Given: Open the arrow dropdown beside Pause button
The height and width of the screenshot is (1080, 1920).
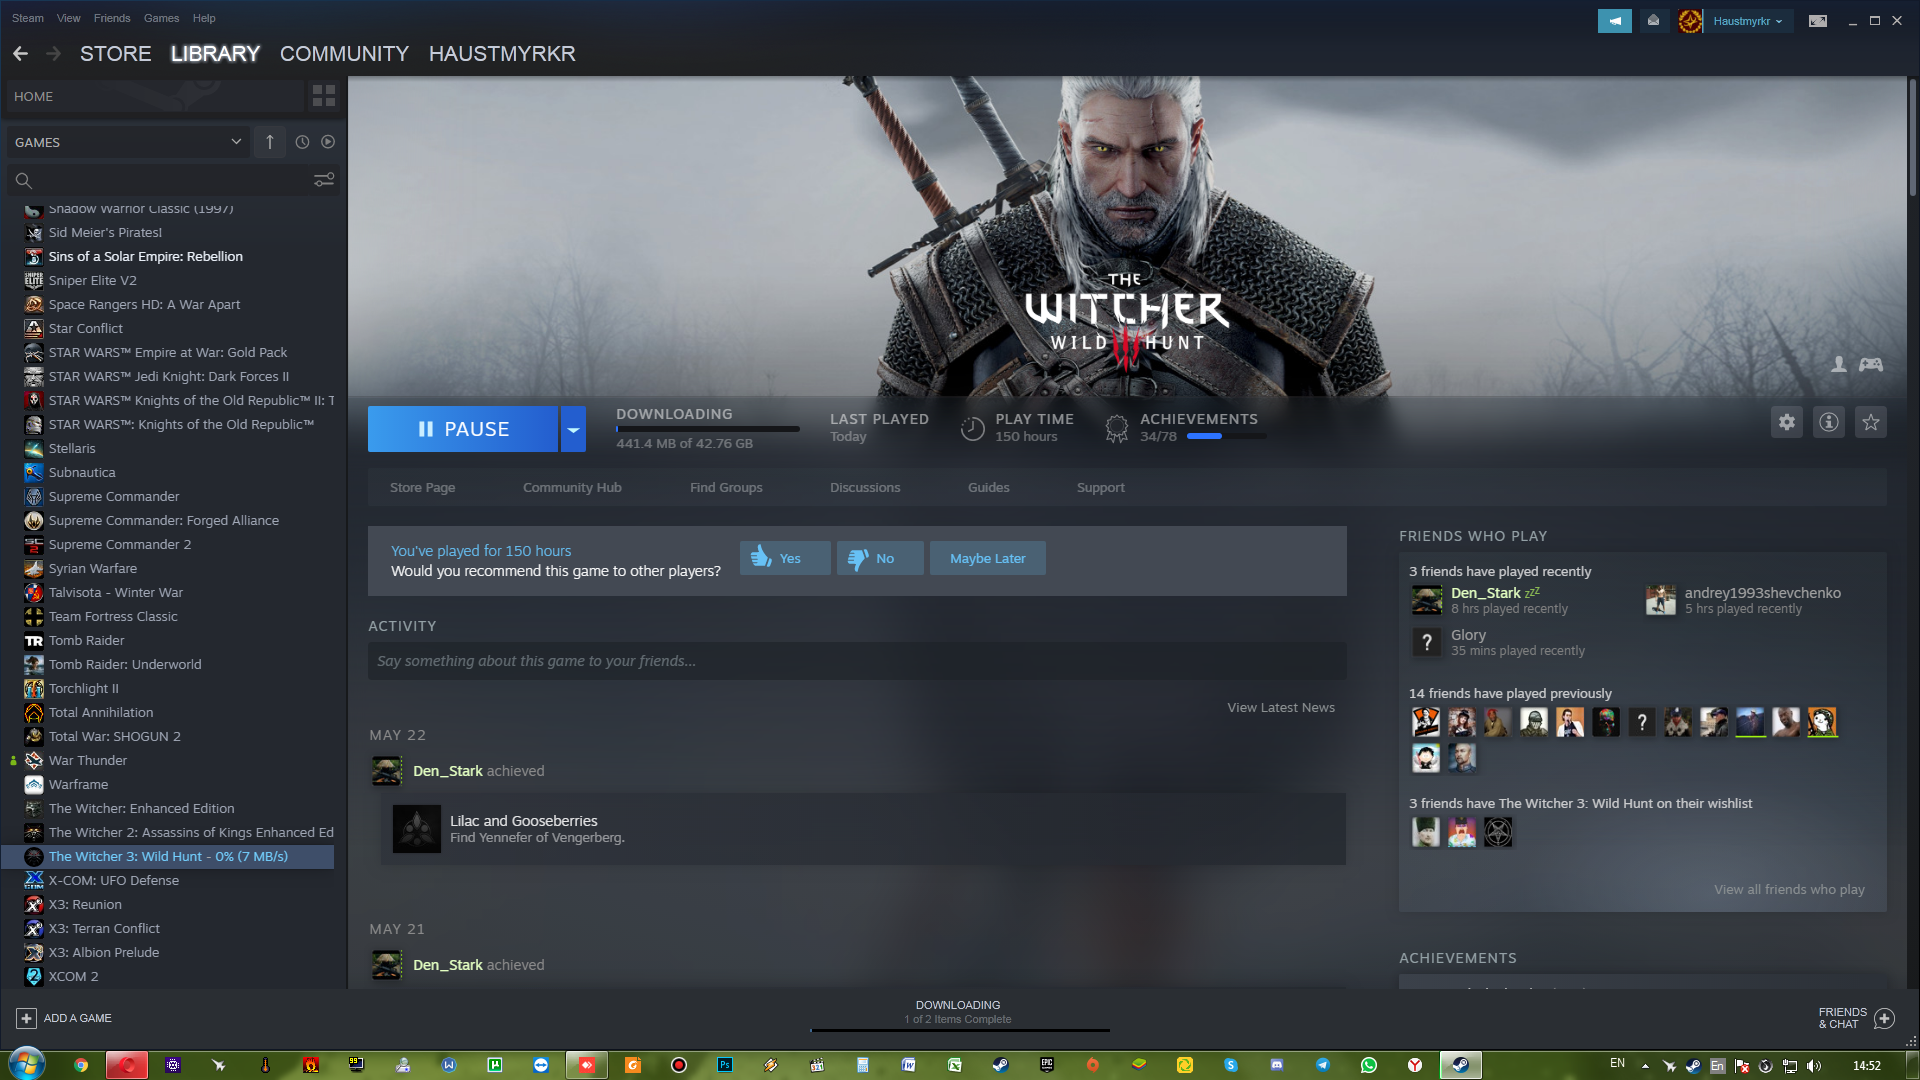Looking at the screenshot, I should 573,429.
